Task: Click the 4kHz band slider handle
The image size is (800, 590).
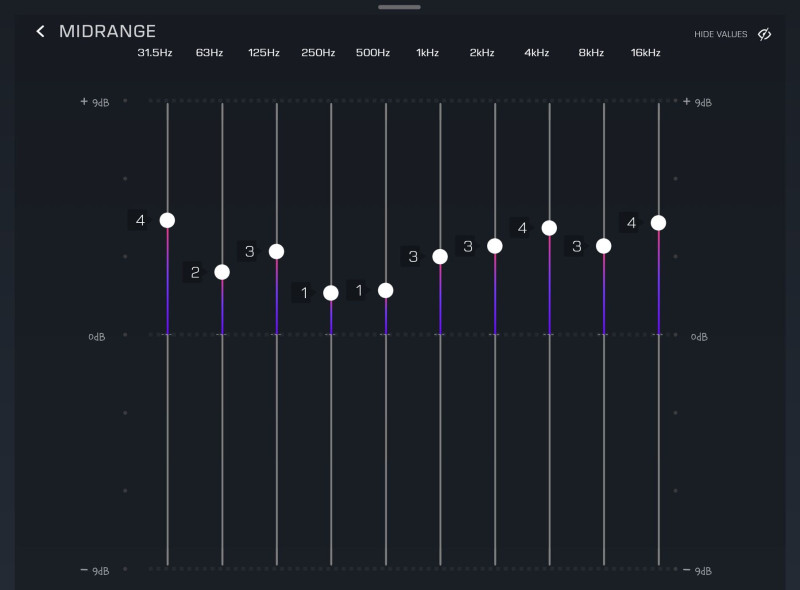Action: [x=549, y=228]
